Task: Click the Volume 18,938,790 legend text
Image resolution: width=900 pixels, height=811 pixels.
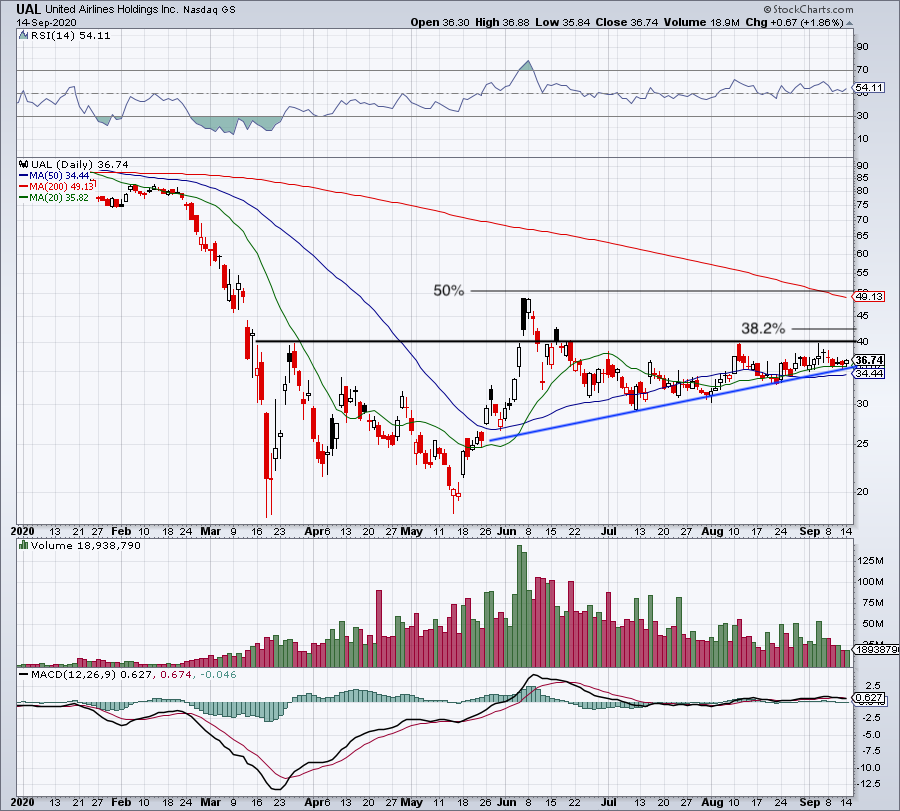Action: point(86,545)
